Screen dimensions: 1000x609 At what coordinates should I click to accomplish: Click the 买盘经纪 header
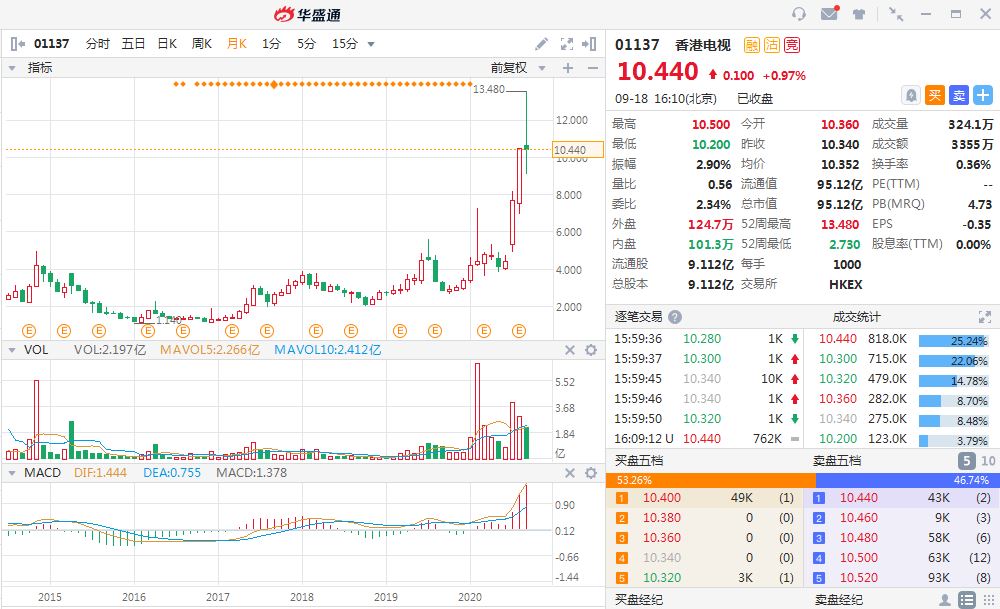[x=638, y=599]
